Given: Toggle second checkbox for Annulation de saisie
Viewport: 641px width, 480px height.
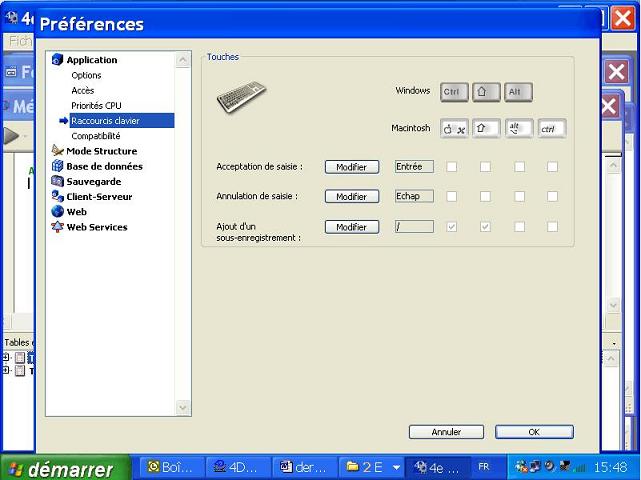Looking at the screenshot, I should [x=485, y=196].
